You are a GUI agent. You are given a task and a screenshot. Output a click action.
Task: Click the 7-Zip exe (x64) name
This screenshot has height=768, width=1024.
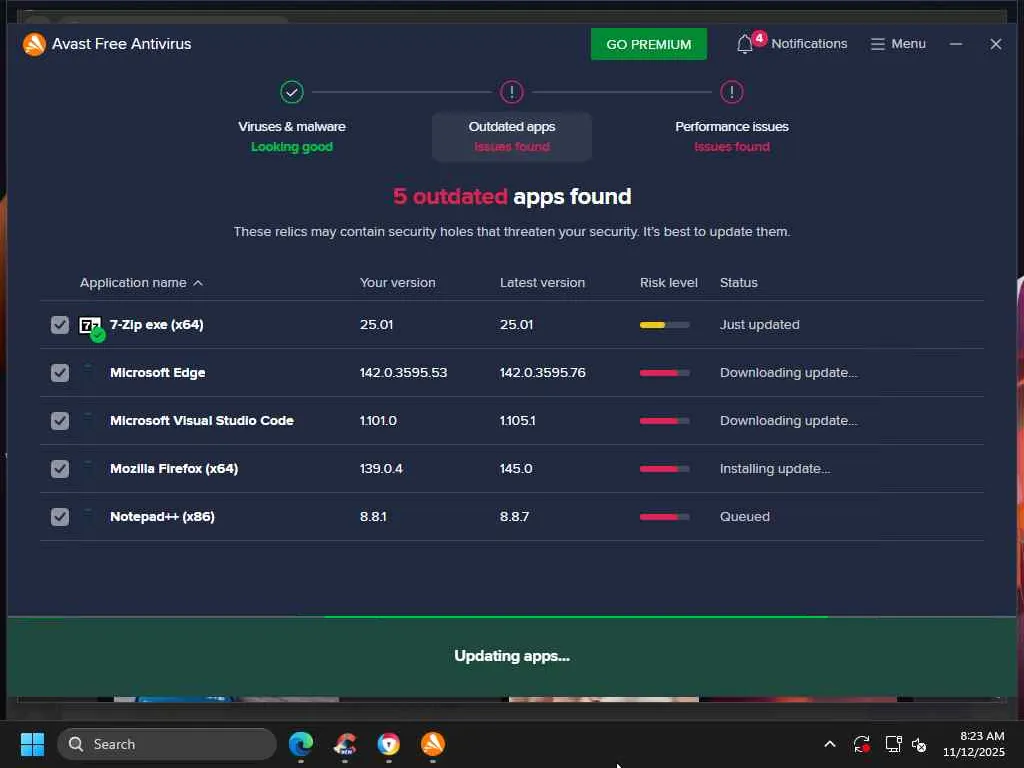point(157,325)
